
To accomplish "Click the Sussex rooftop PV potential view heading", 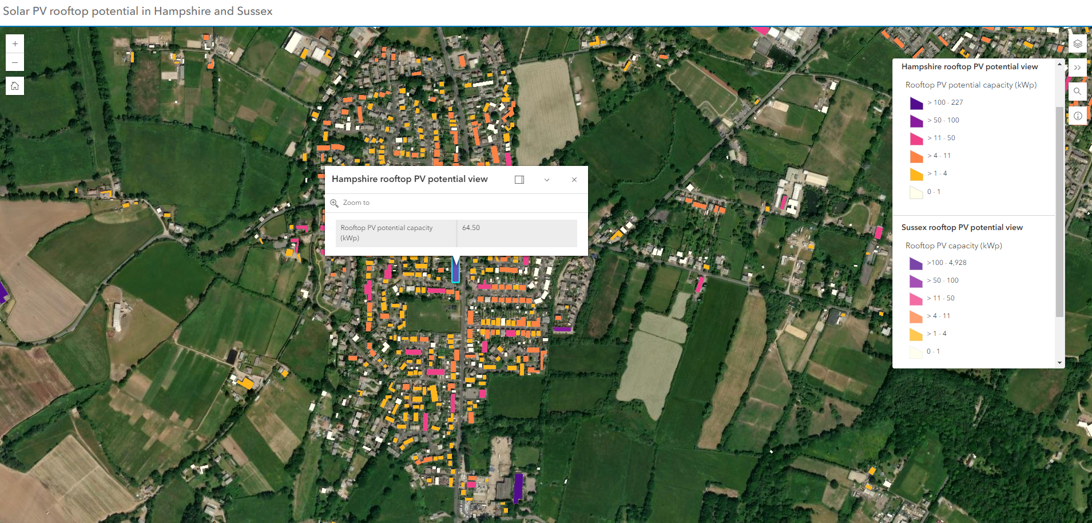I will [x=961, y=227].
